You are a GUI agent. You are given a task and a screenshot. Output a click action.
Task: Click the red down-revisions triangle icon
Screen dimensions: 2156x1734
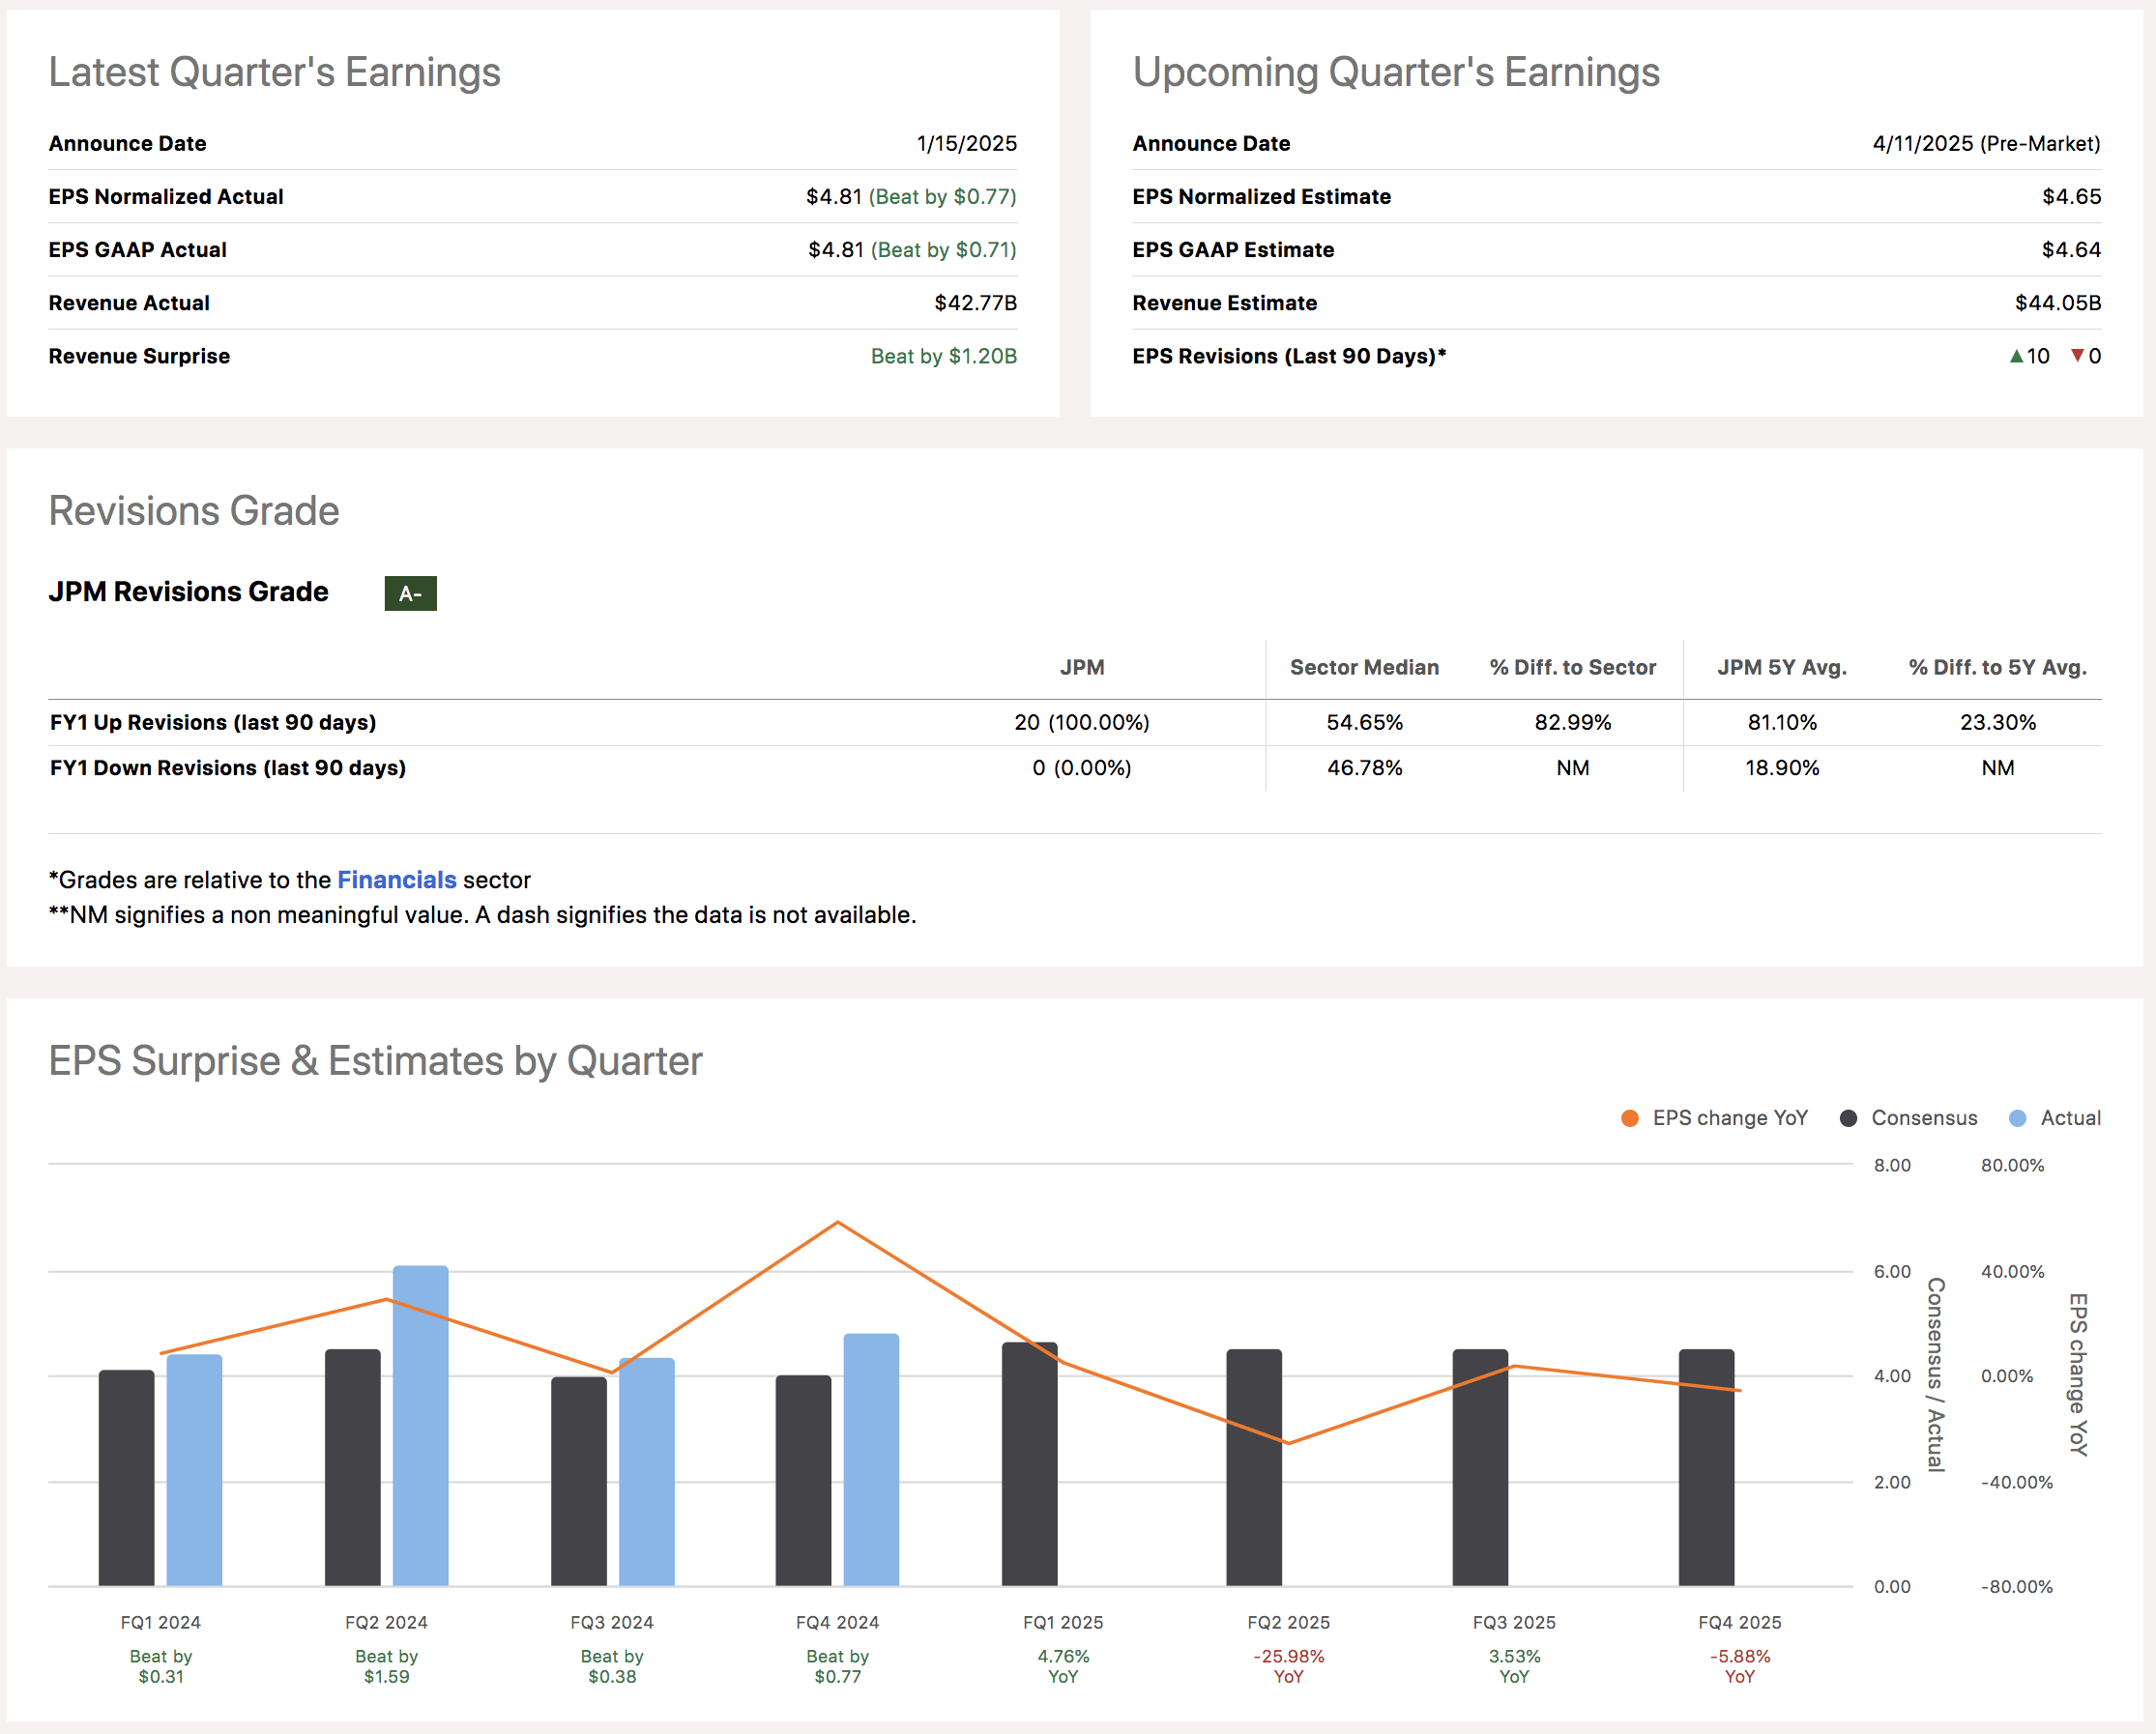[x=2077, y=356]
